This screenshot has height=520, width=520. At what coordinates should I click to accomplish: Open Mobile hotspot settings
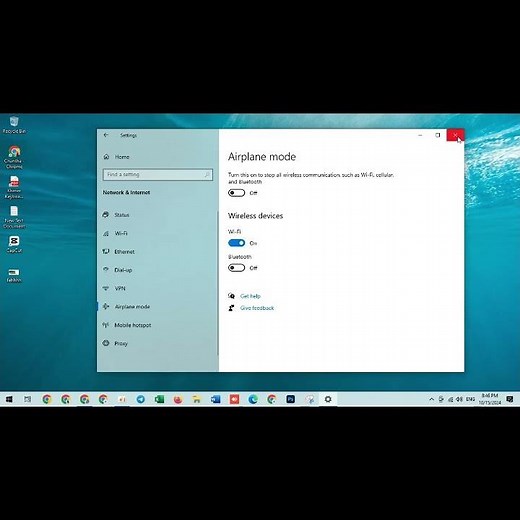point(127,325)
